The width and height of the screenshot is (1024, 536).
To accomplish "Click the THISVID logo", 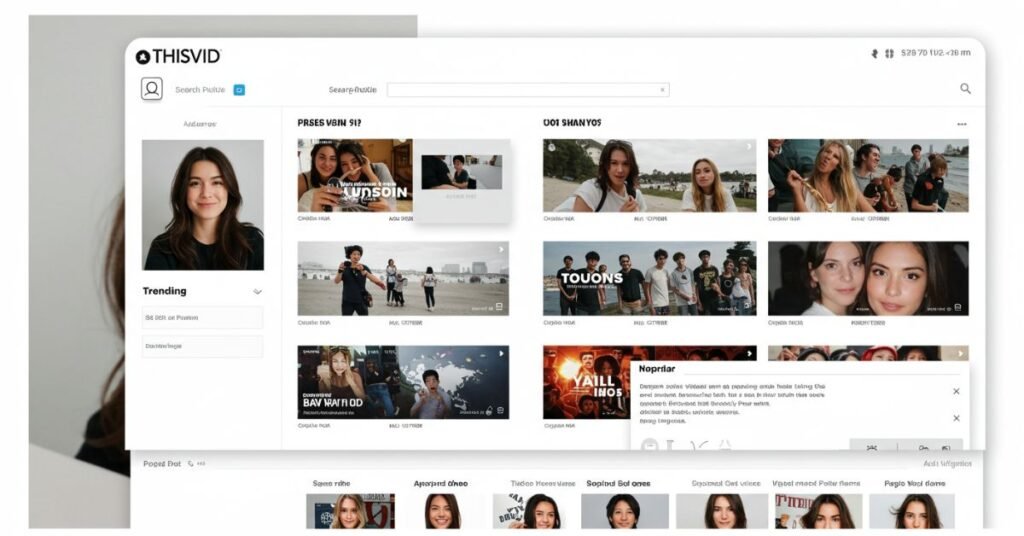I will [x=178, y=57].
